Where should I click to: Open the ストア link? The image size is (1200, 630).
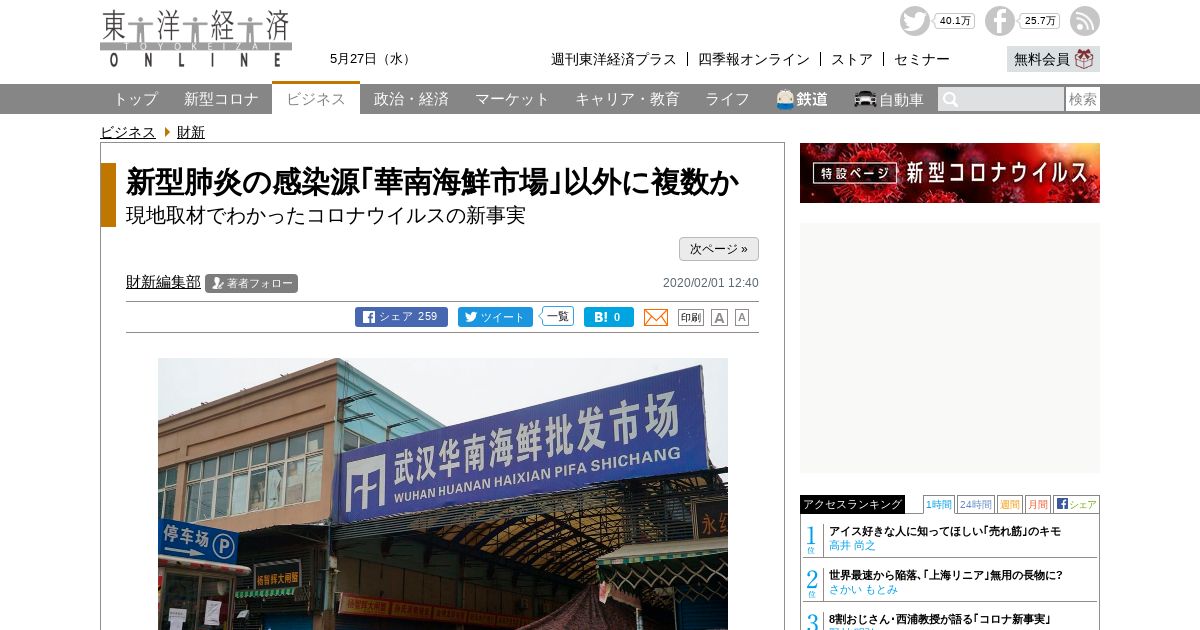click(x=852, y=59)
